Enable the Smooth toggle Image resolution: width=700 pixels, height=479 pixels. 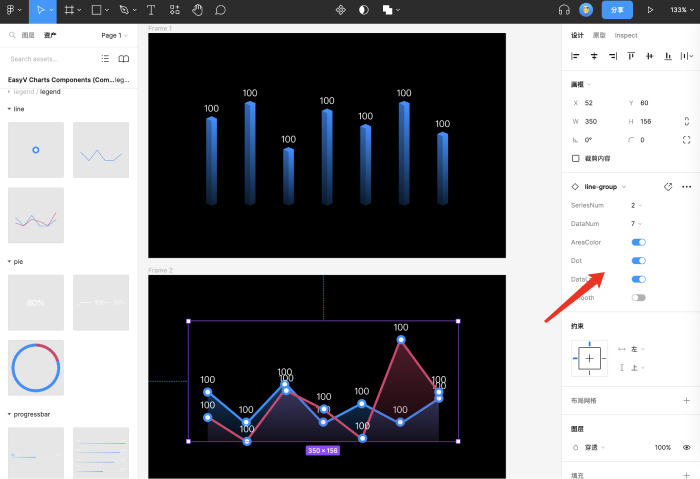tap(638, 297)
